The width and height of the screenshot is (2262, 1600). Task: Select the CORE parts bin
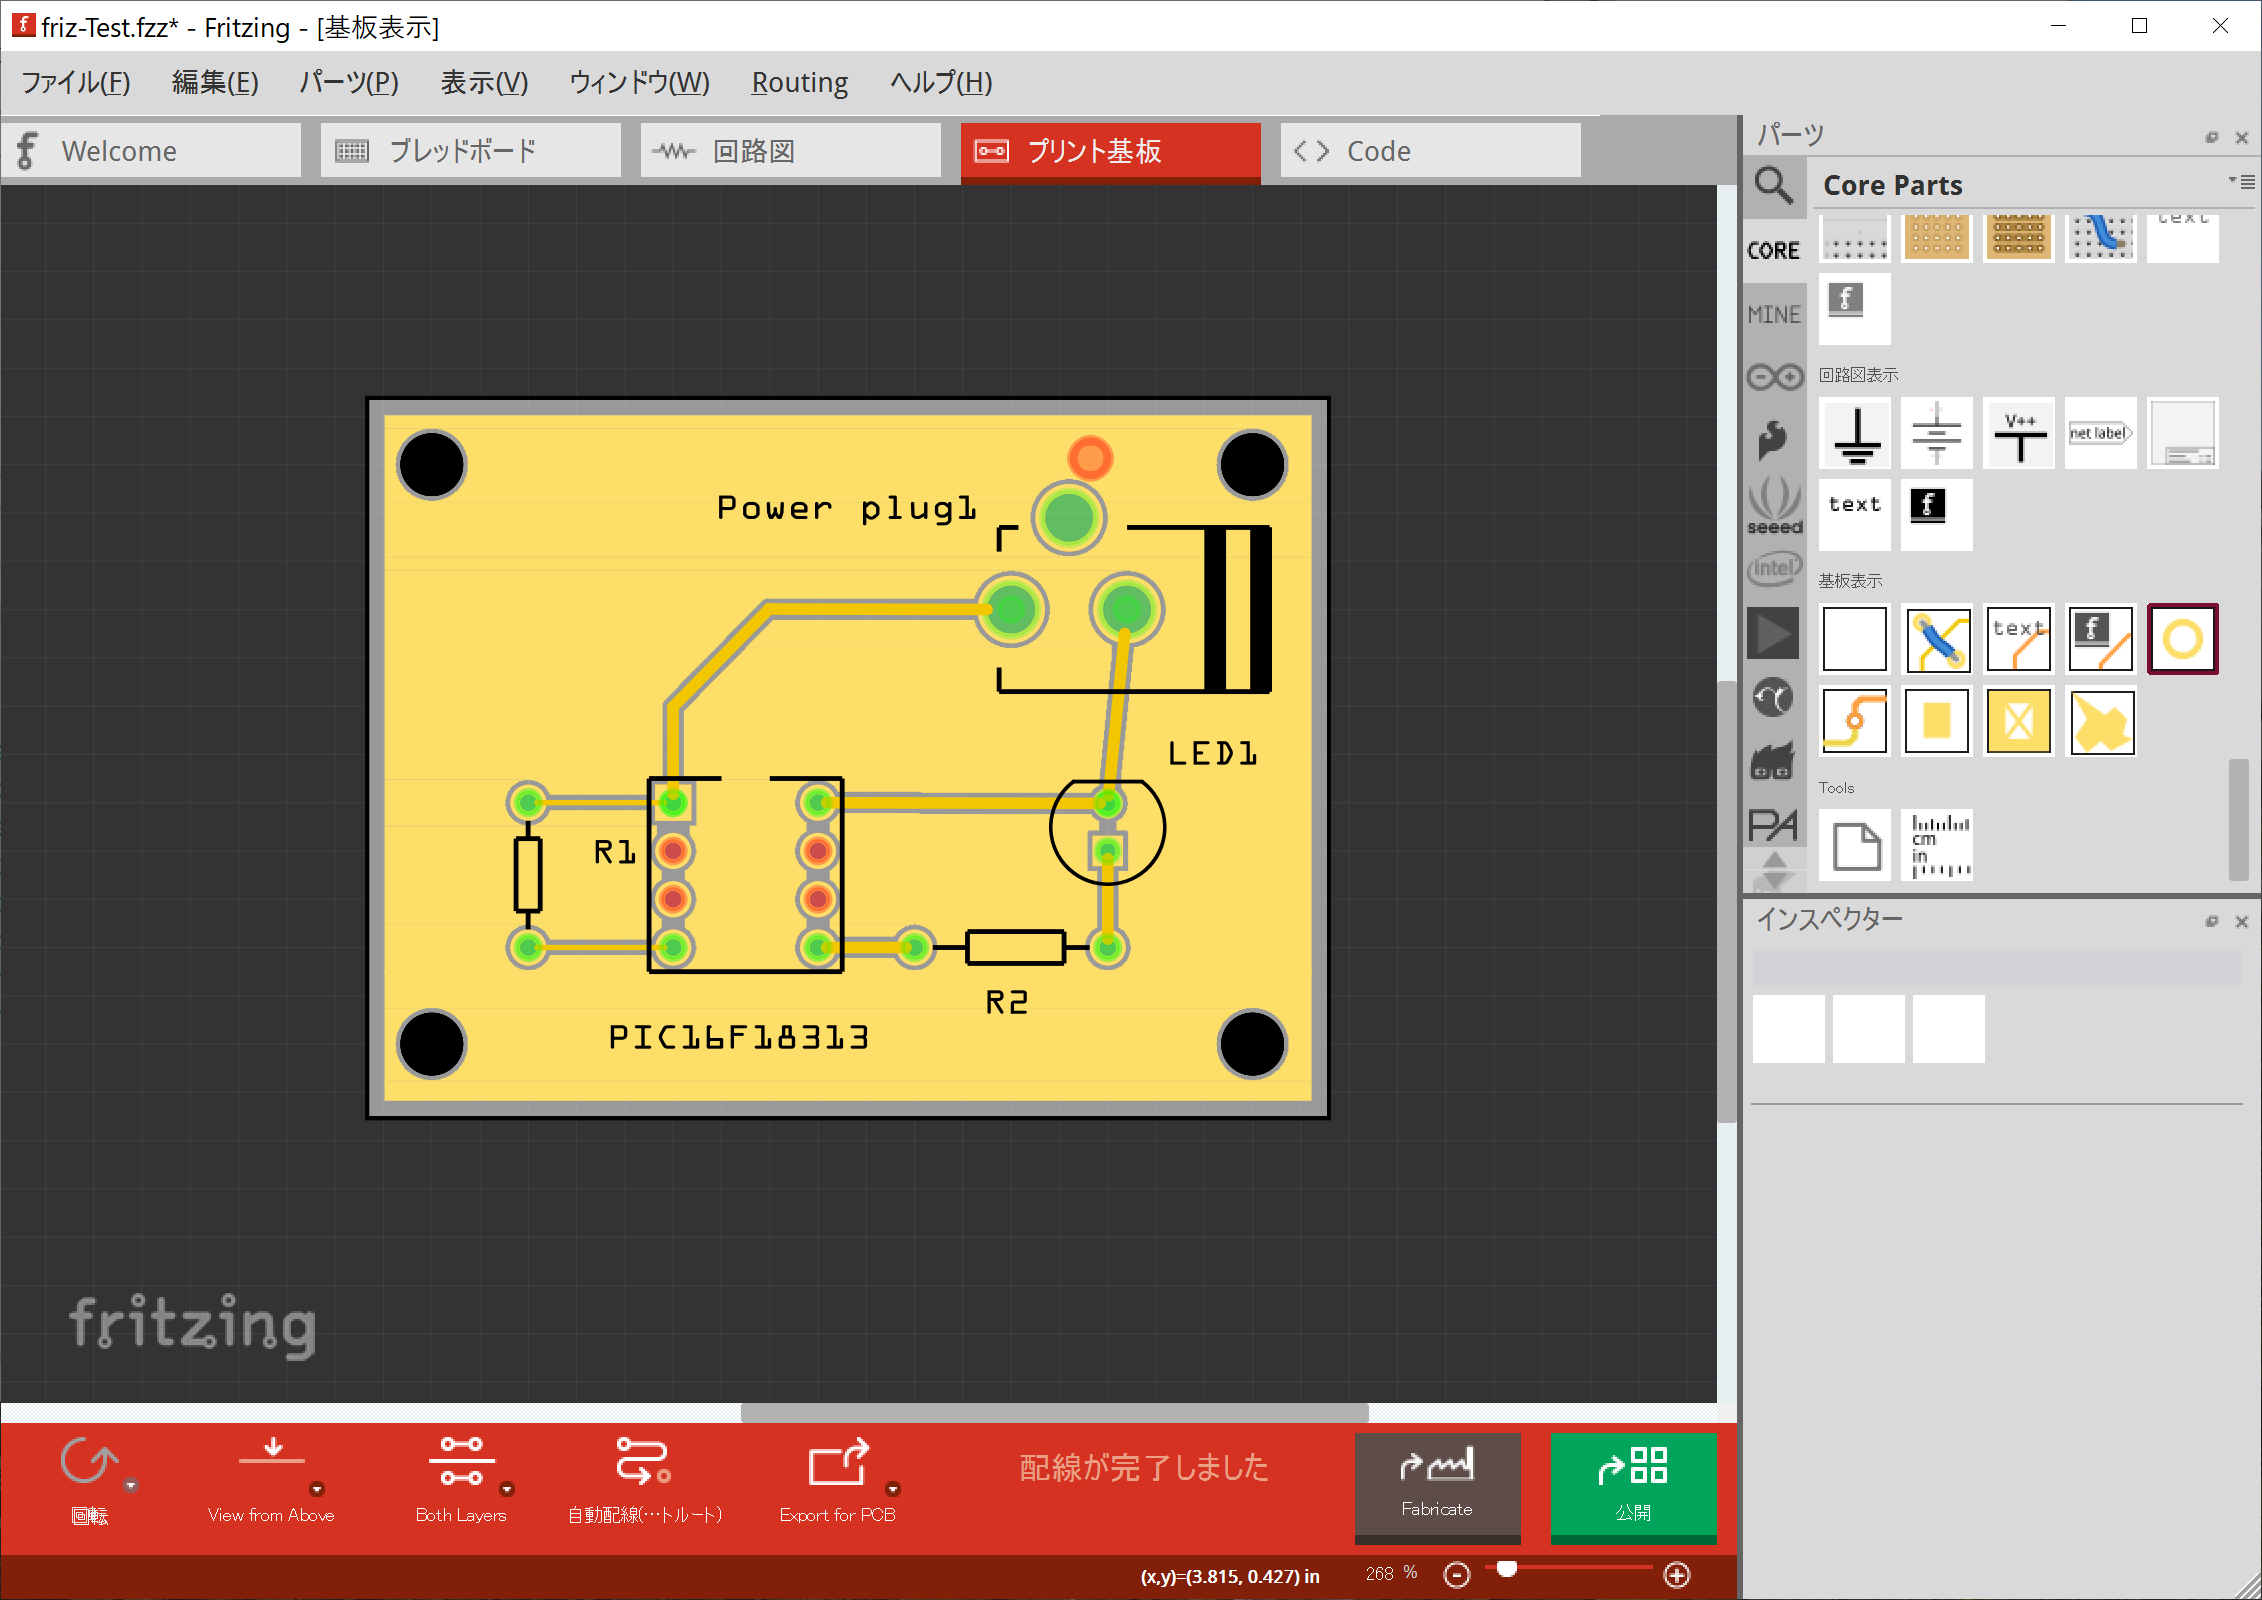click(x=1774, y=250)
